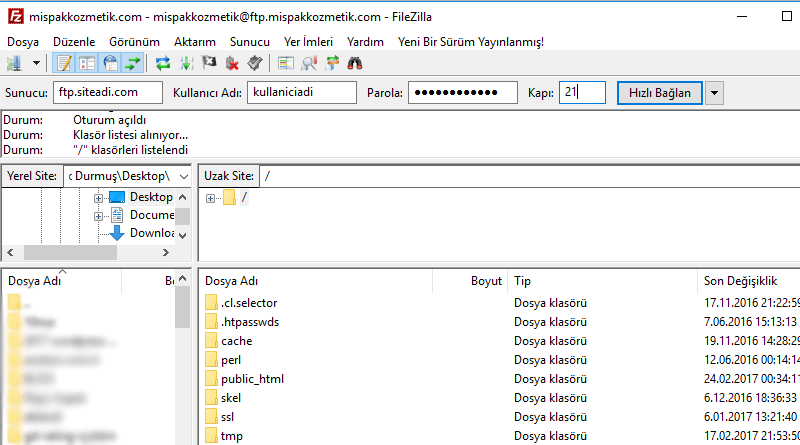Click local tree horizontal scroll right arrow
800x445 pixels.
(x=166, y=252)
